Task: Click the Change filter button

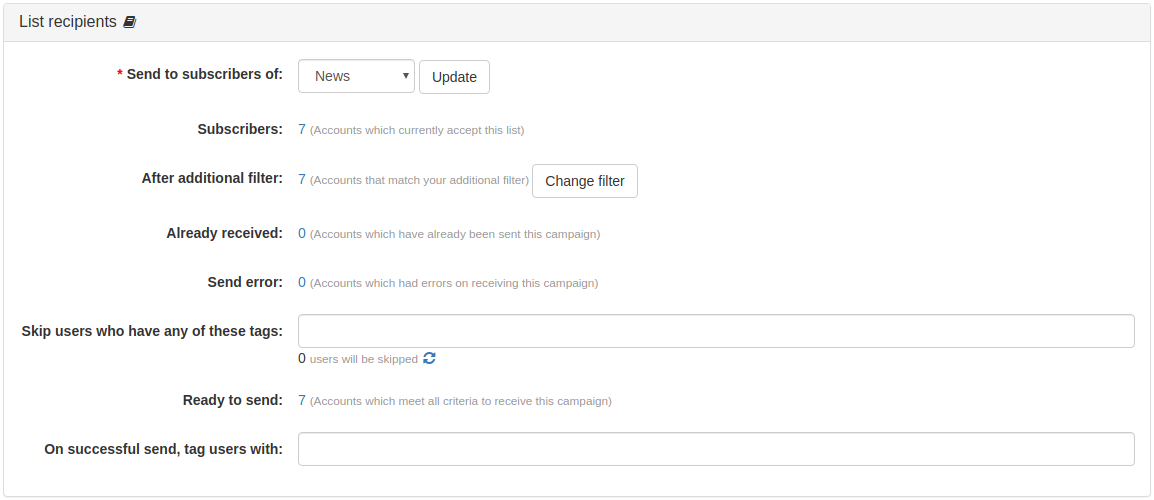Action: (x=585, y=181)
